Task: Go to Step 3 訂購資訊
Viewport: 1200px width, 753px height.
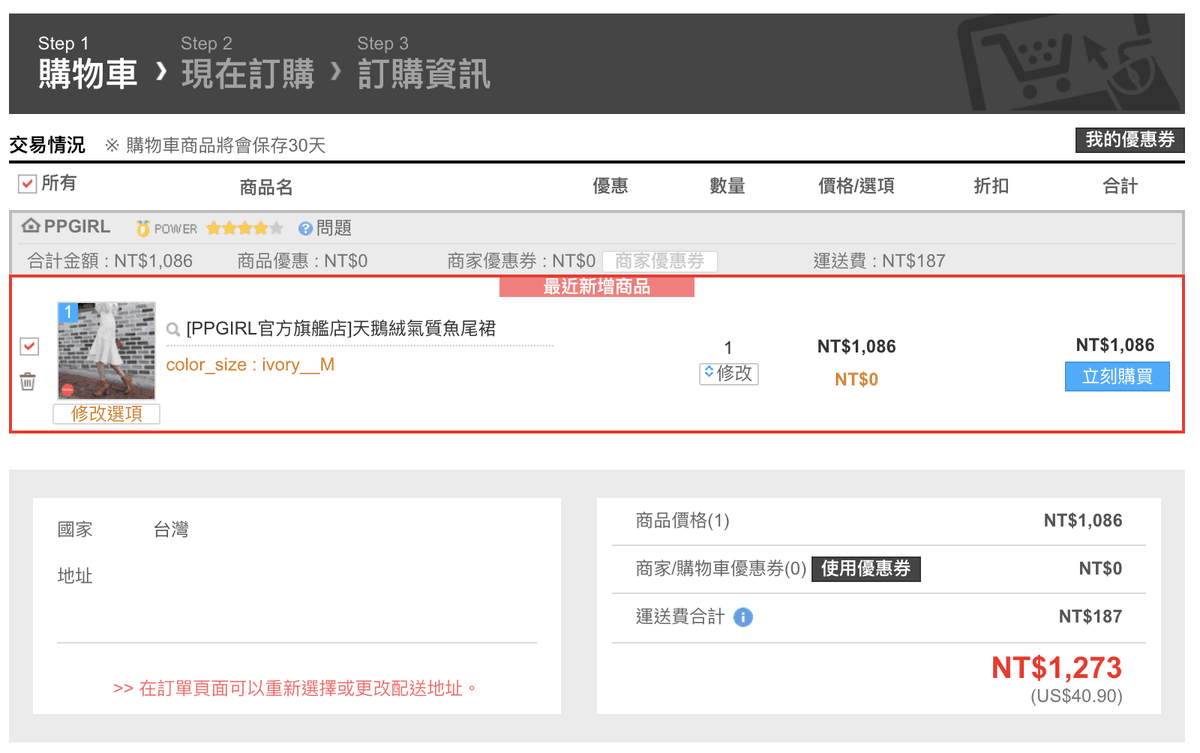Action: 423,62
